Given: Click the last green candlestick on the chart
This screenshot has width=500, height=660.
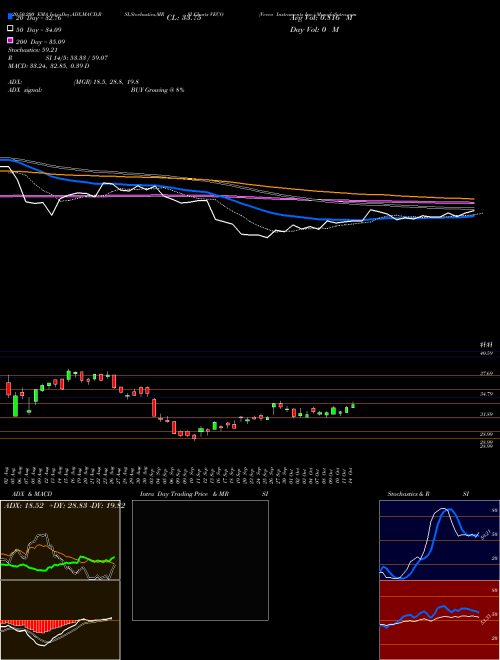Looking at the screenshot, I should pyautogui.click(x=353, y=405).
